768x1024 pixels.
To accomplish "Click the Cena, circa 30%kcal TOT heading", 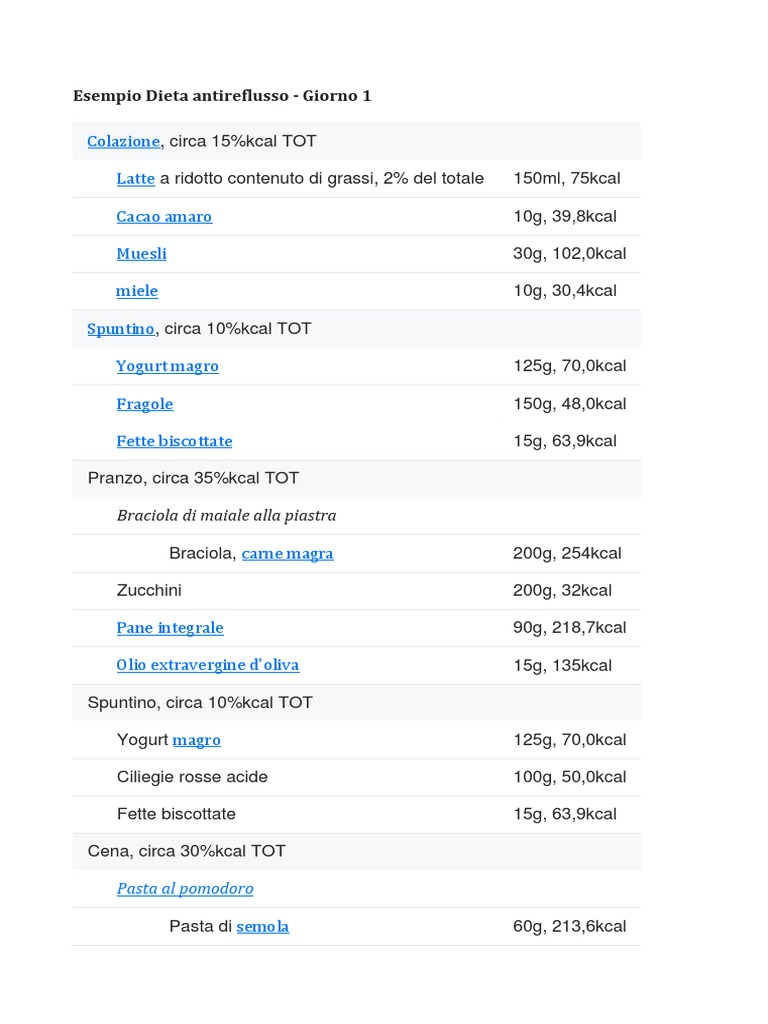I will [187, 851].
